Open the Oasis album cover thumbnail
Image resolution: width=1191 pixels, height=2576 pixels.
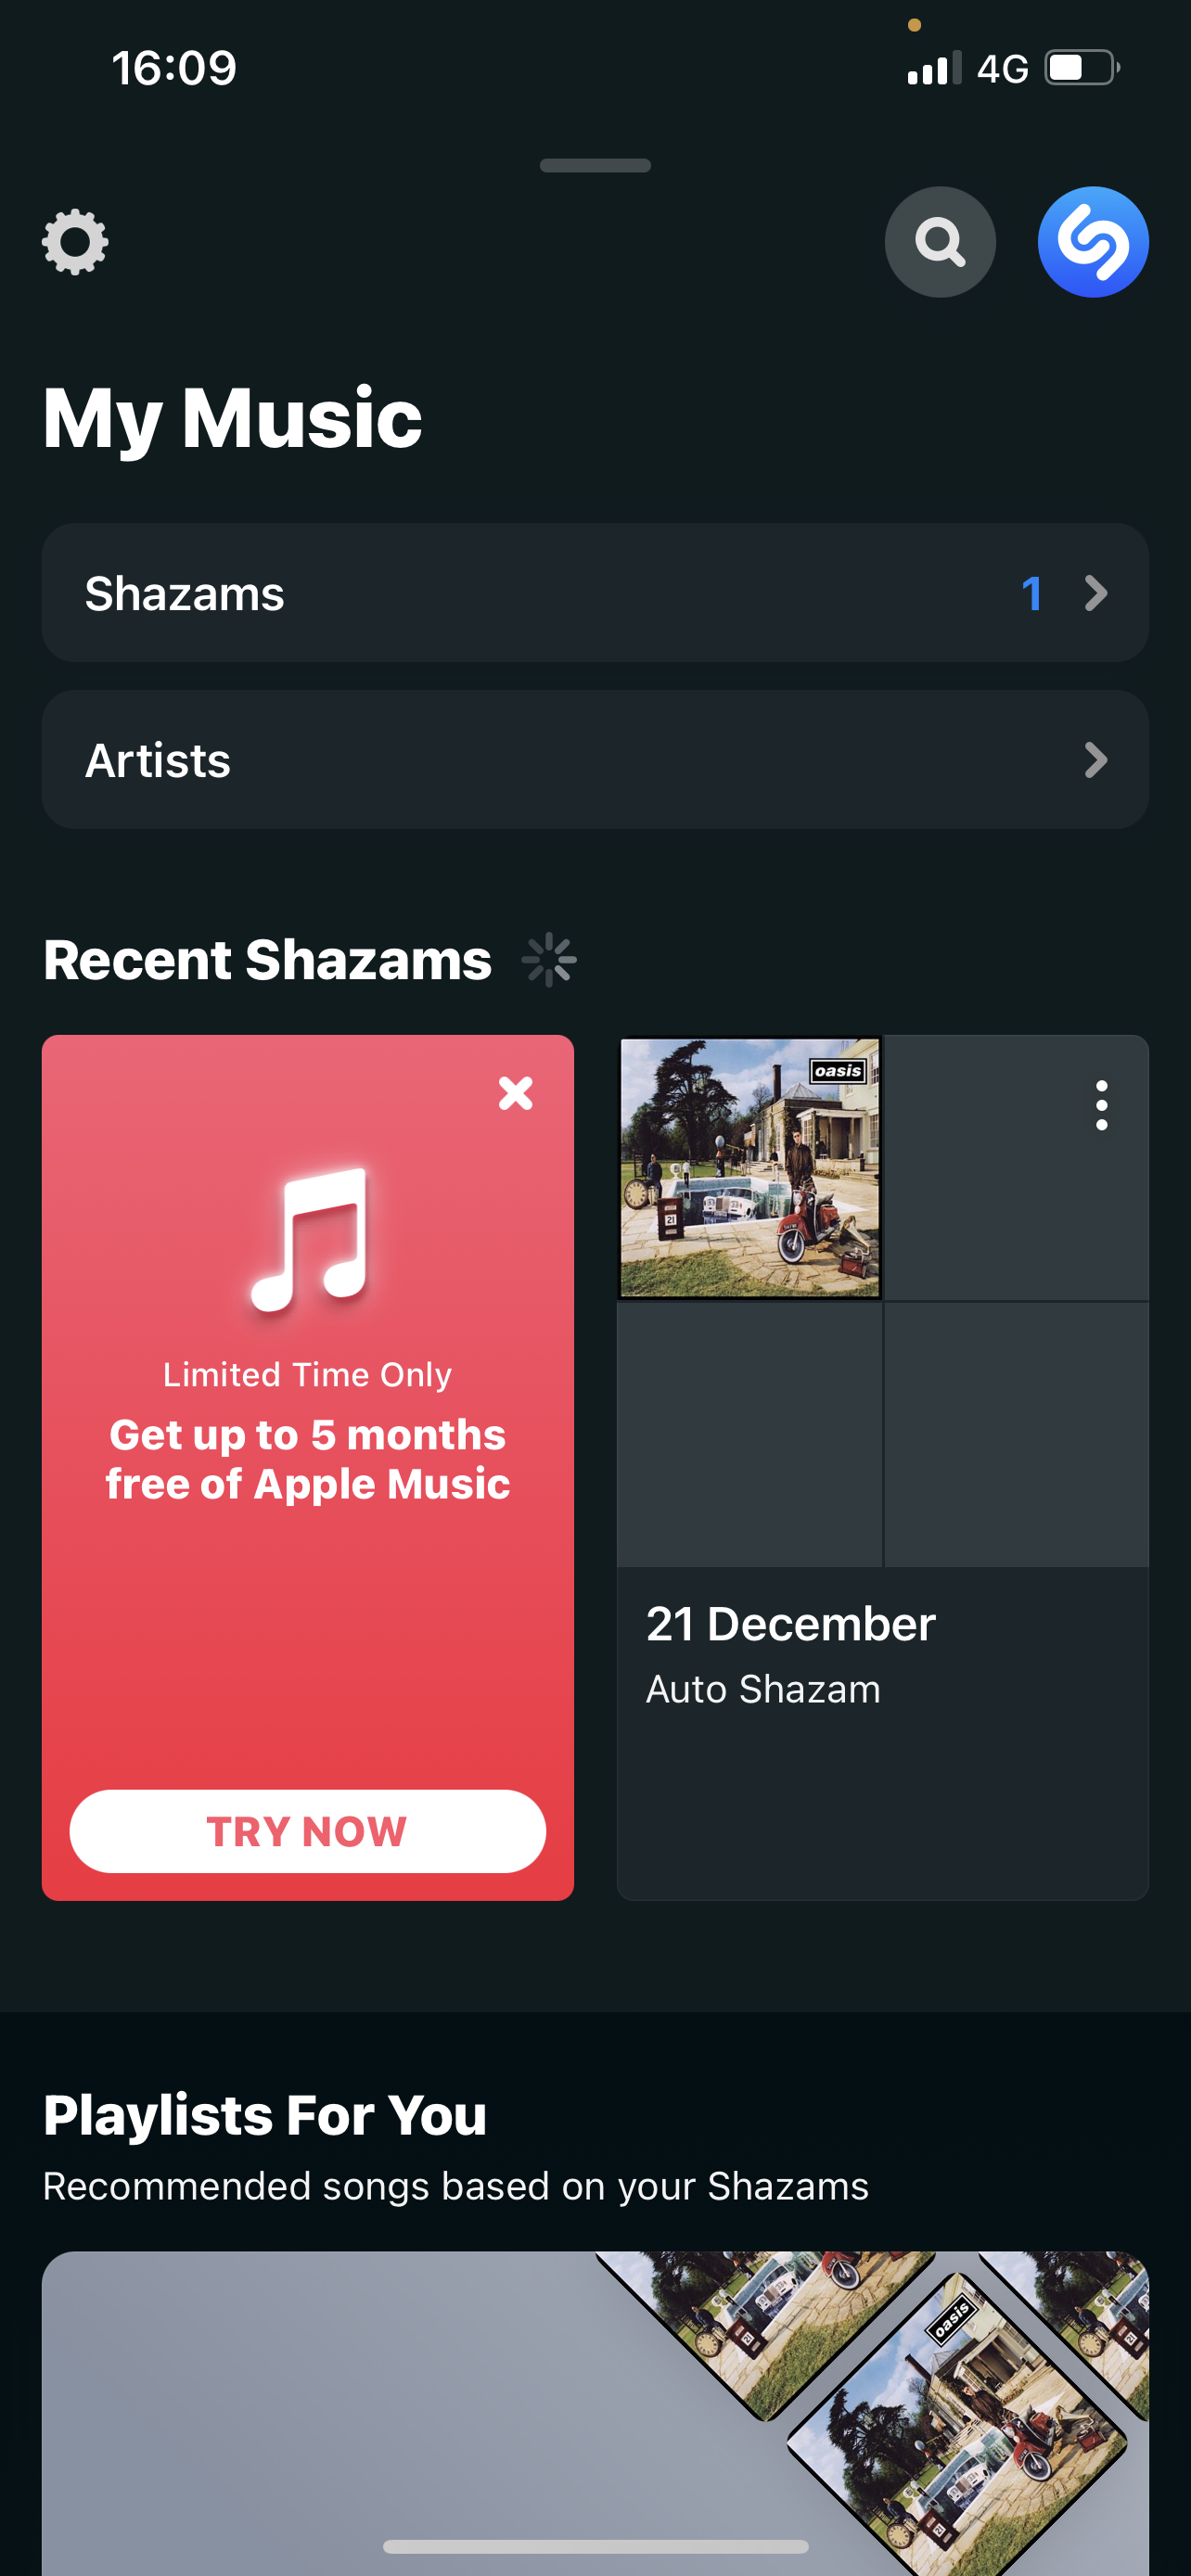(749, 1167)
